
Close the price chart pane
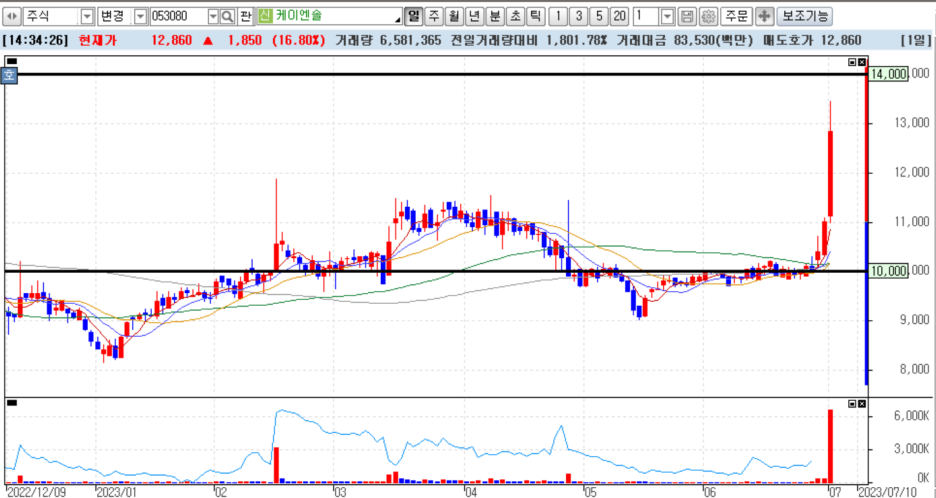[861, 62]
